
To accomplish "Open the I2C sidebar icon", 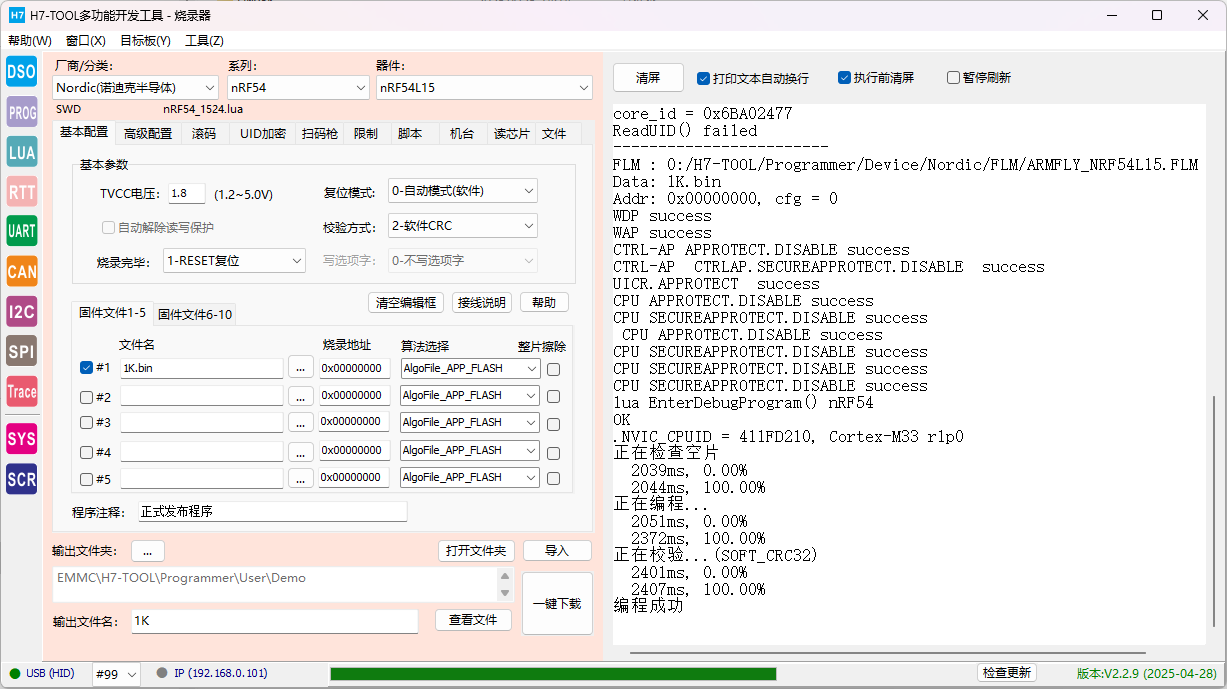I will point(22,311).
